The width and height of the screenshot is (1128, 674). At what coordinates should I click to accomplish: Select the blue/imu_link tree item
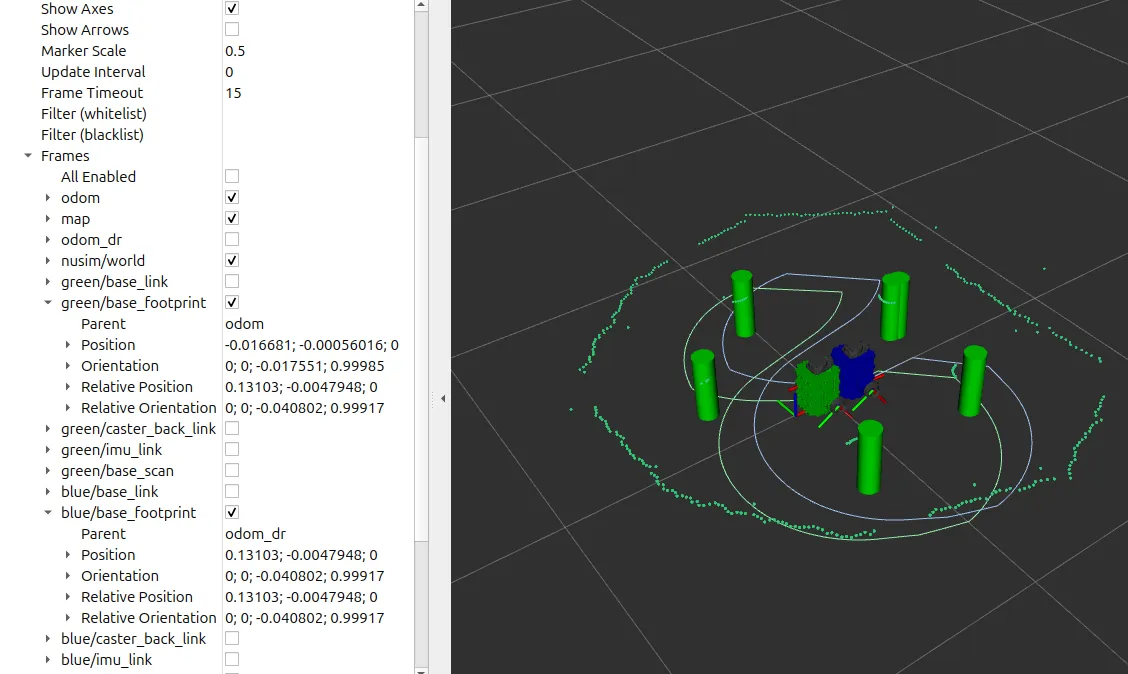coord(106,660)
